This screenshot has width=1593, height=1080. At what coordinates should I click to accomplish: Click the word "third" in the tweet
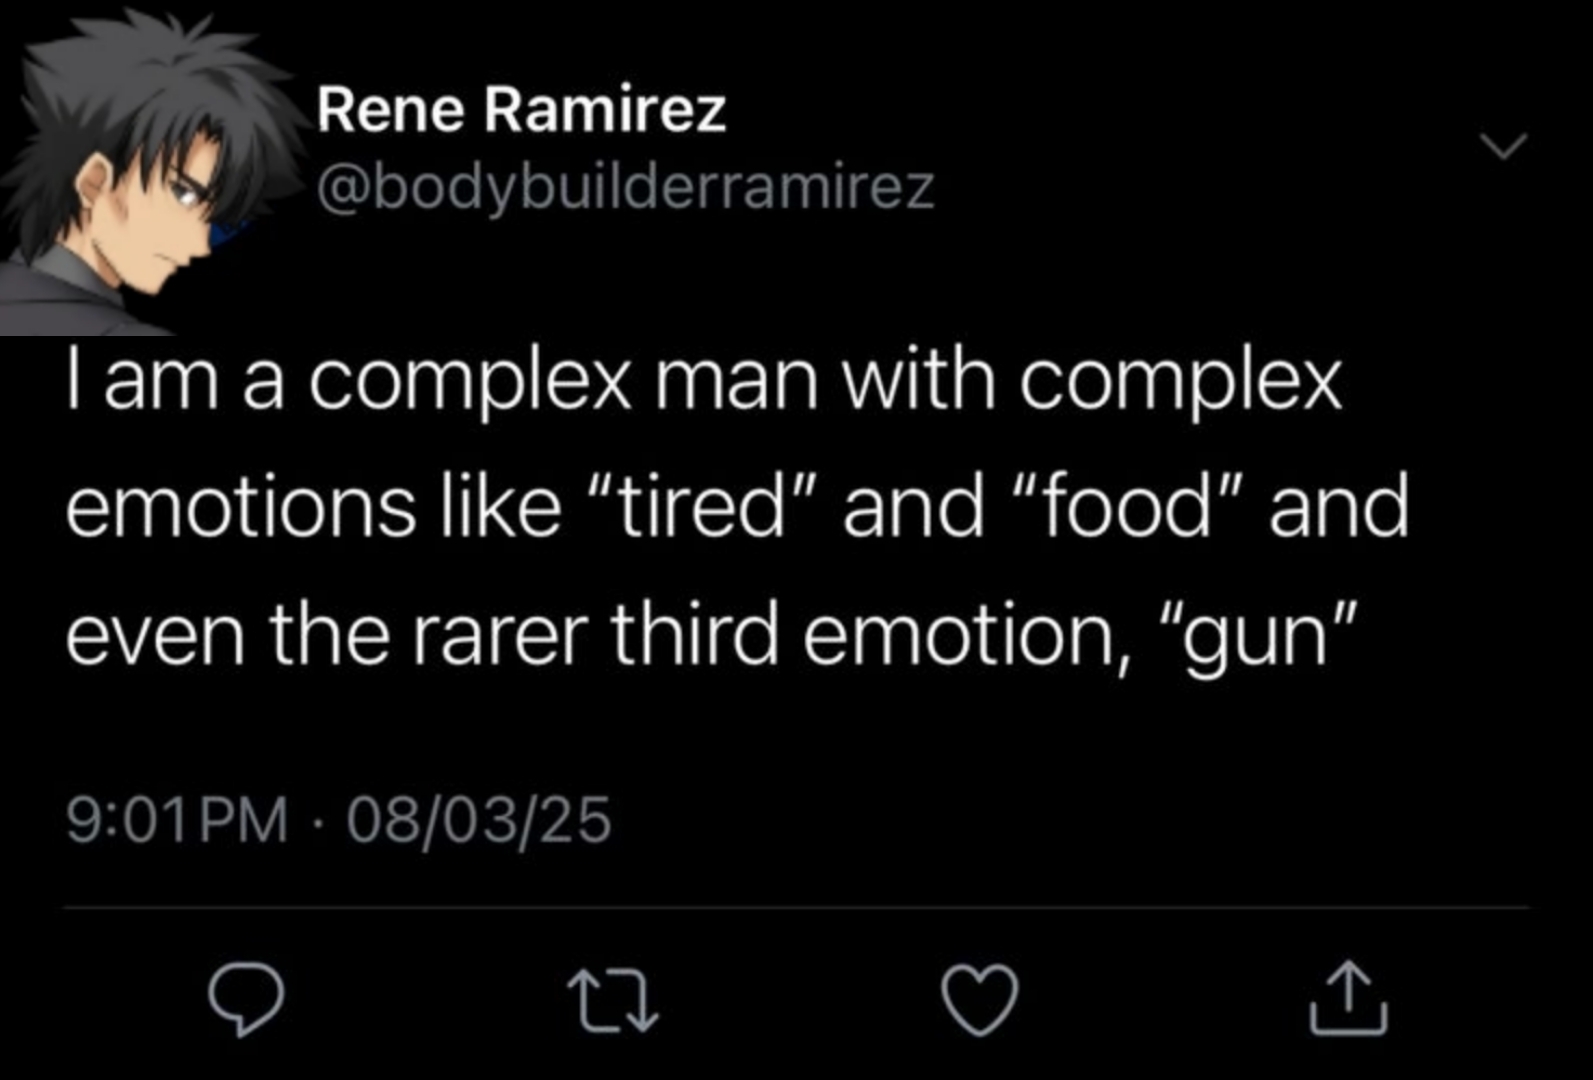[693, 635]
